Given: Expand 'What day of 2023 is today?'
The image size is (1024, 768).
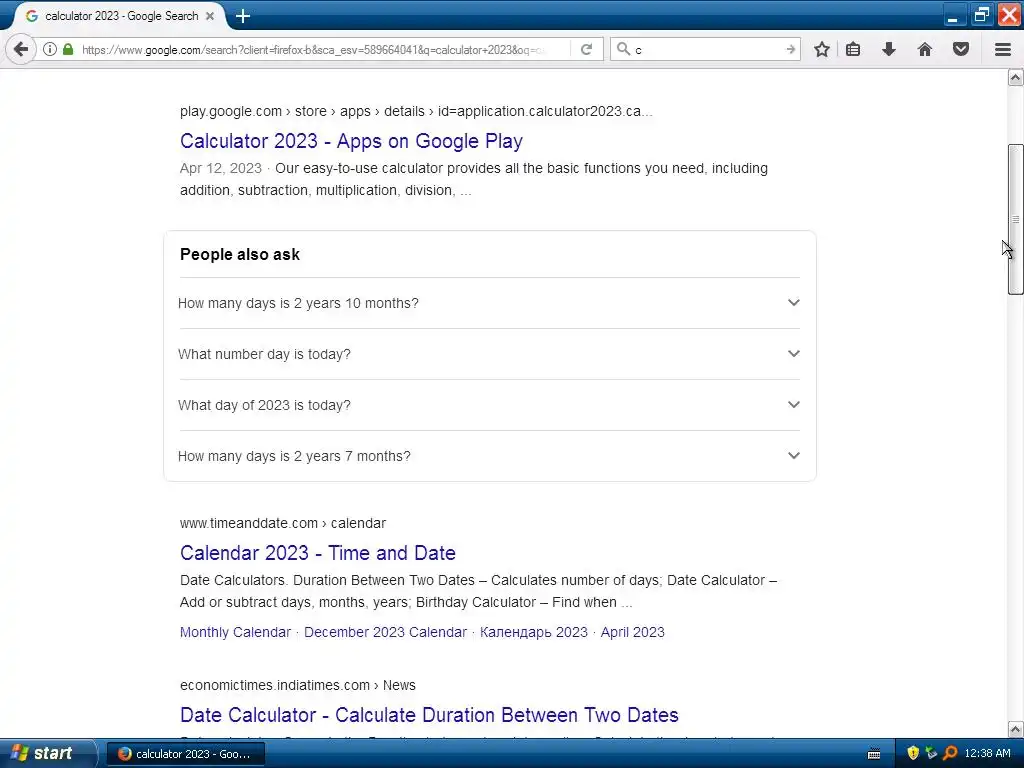Looking at the screenshot, I should (x=489, y=405).
